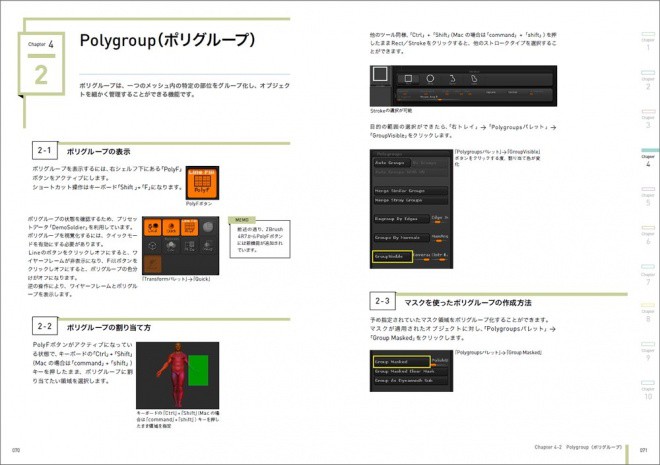Toggle the second orange Quick panel icon
The width and height of the screenshot is (660, 465).
pyautogui.click(x=171, y=228)
